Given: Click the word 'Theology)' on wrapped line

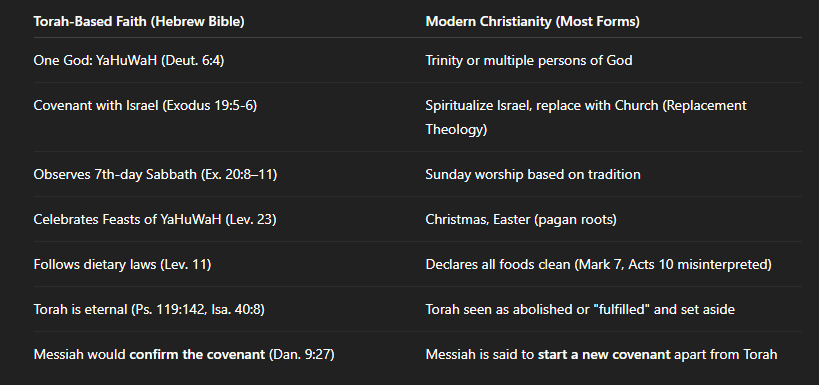Looking at the screenshot, I should click(x=457, y=130).
